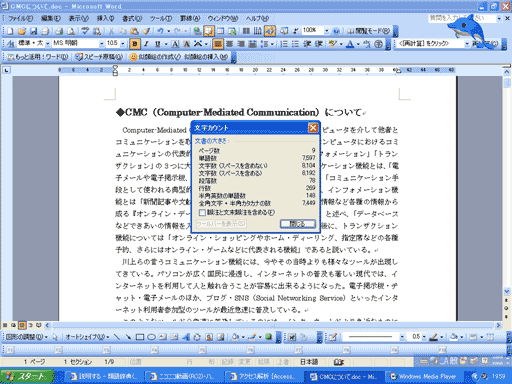
Task: Open the File menu
Action: coord(21,18)
